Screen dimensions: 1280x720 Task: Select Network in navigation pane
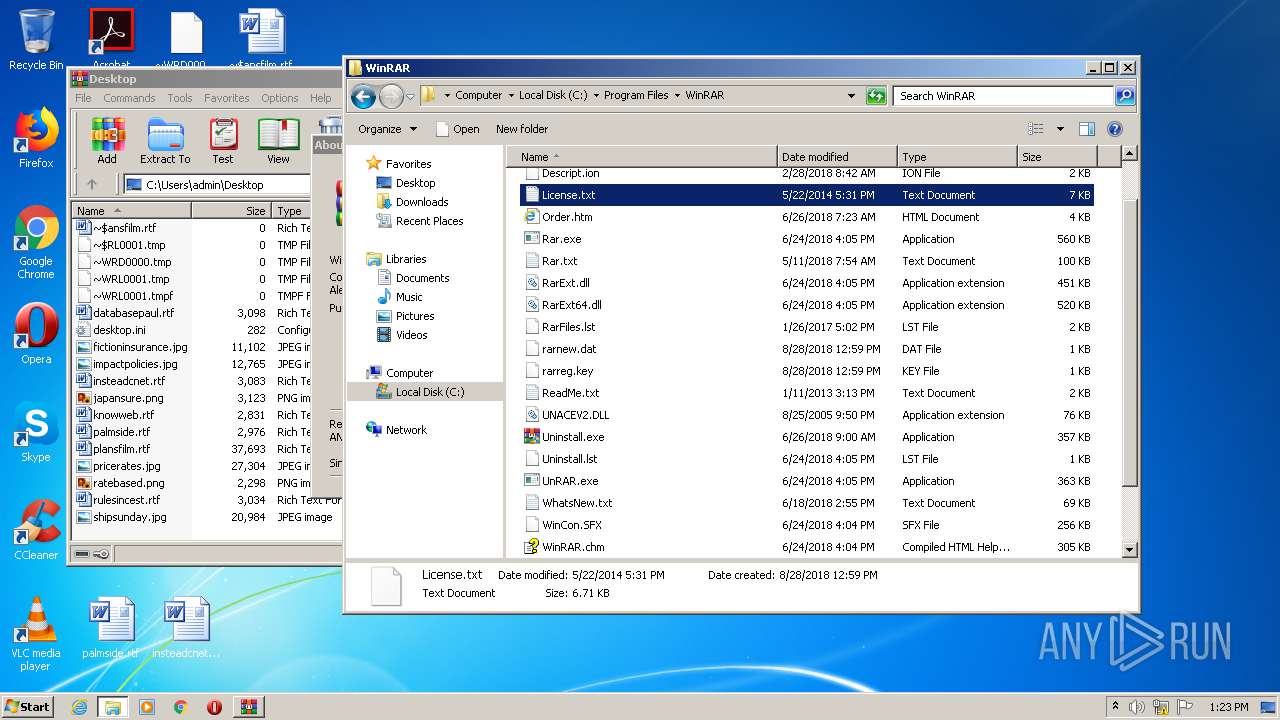click(x=406, y=430)
